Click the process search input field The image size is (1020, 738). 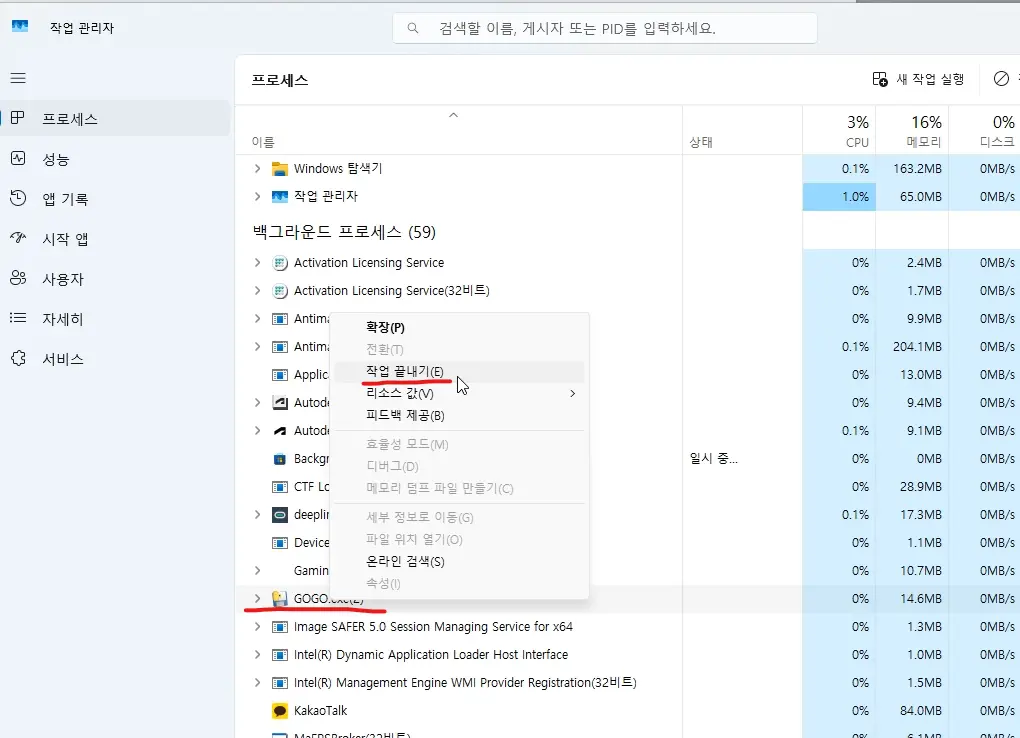click(605, 29)
